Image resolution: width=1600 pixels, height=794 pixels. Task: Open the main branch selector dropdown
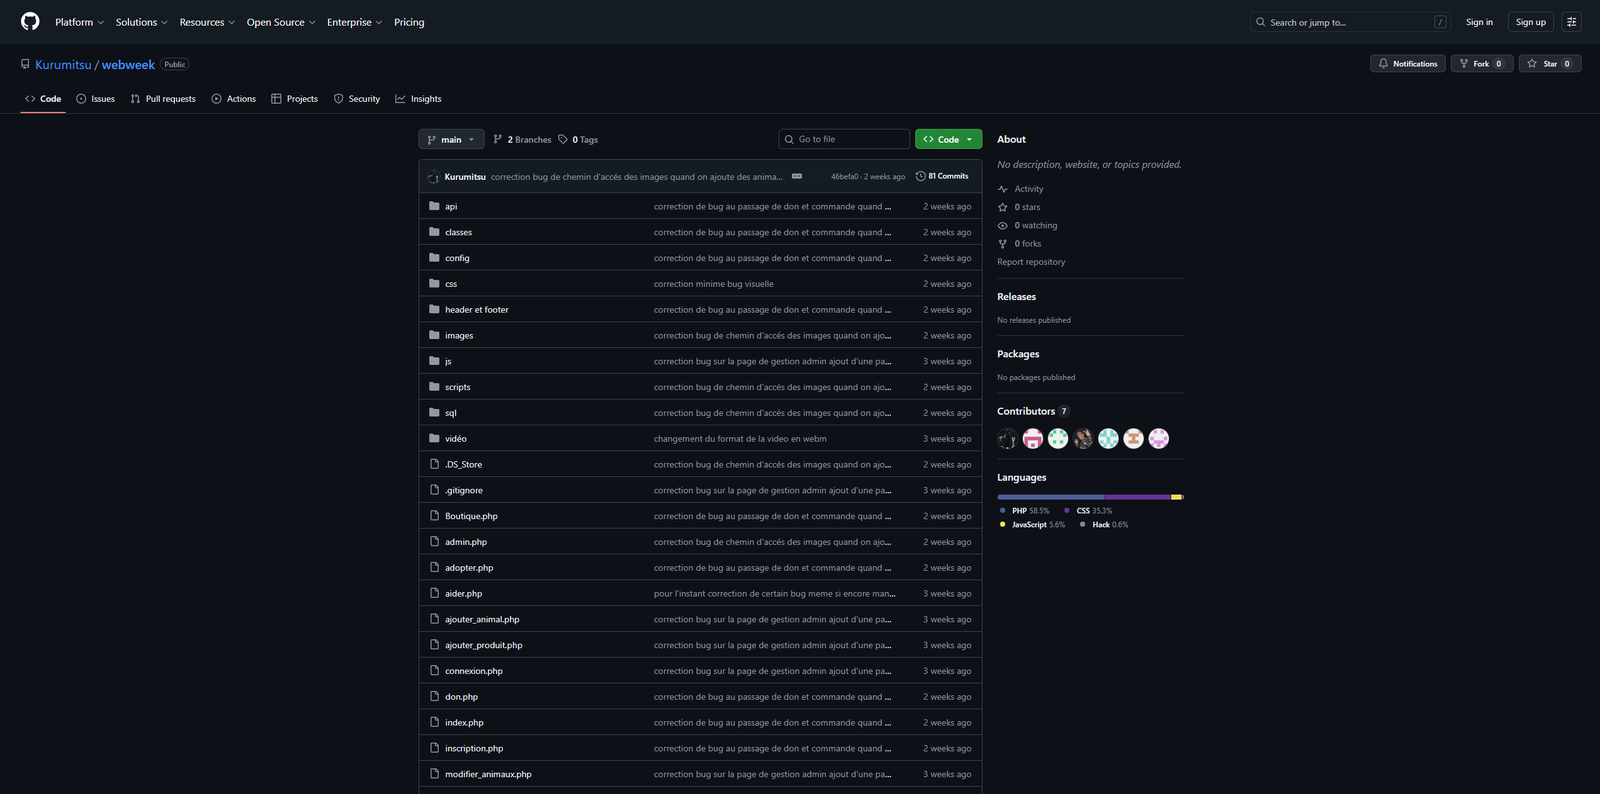coord(451,140)
